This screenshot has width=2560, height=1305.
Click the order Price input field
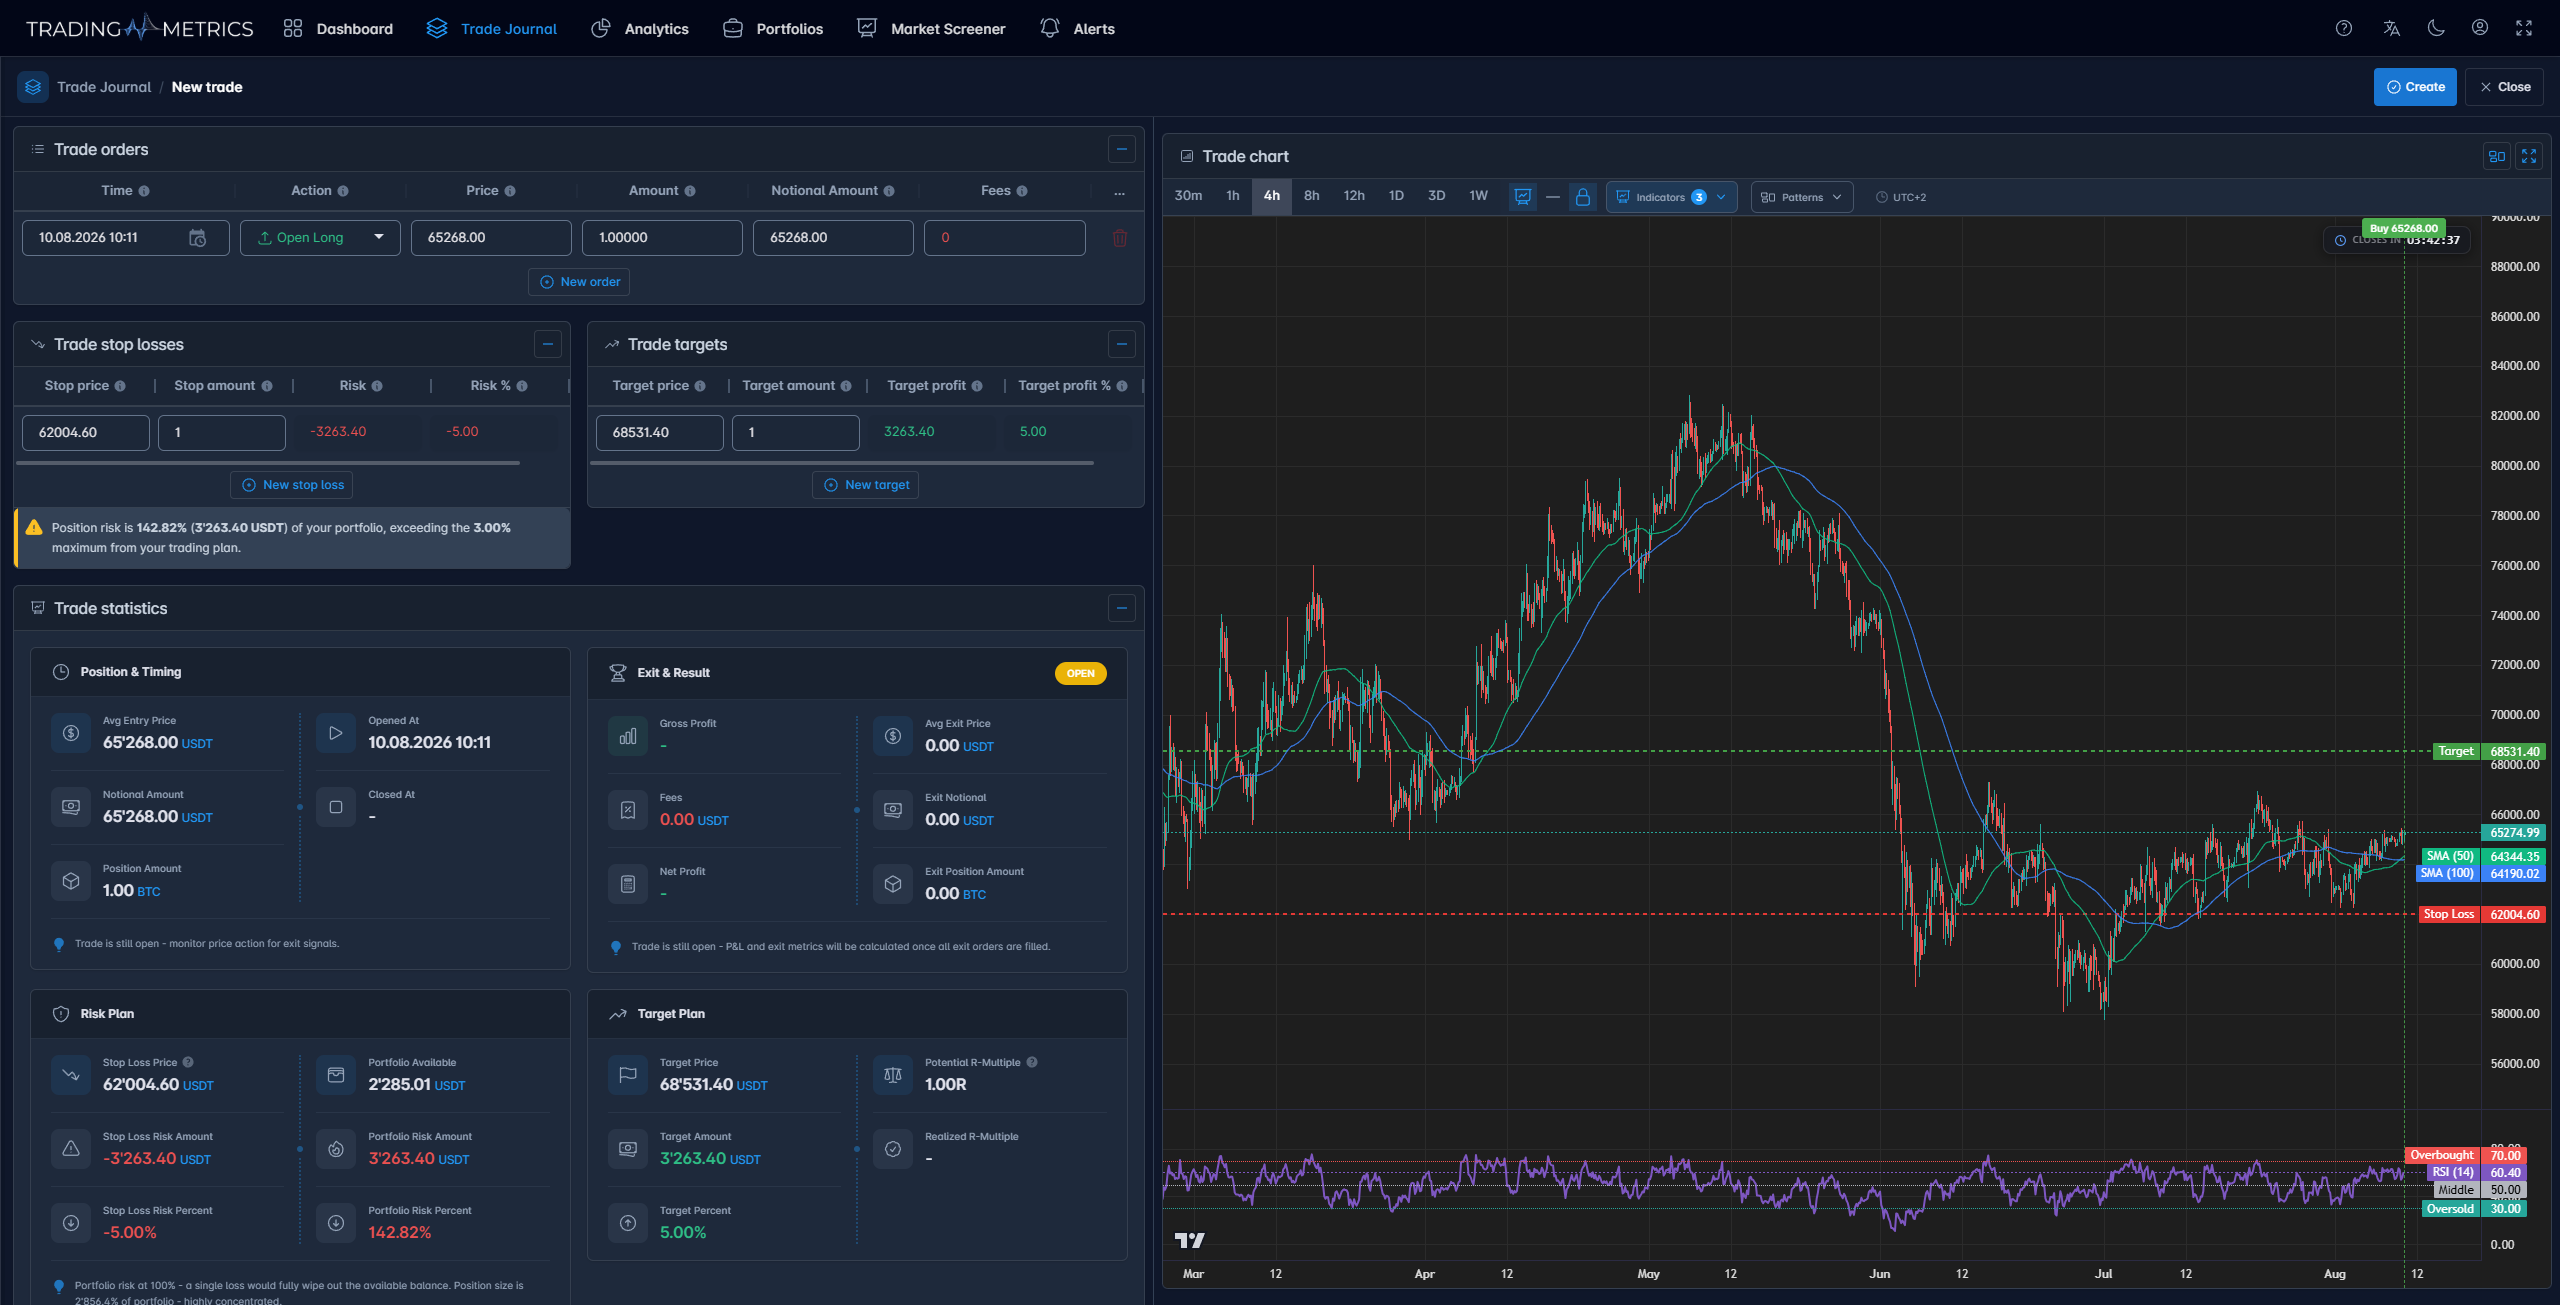pyautogui.click(x=491, y=238)
